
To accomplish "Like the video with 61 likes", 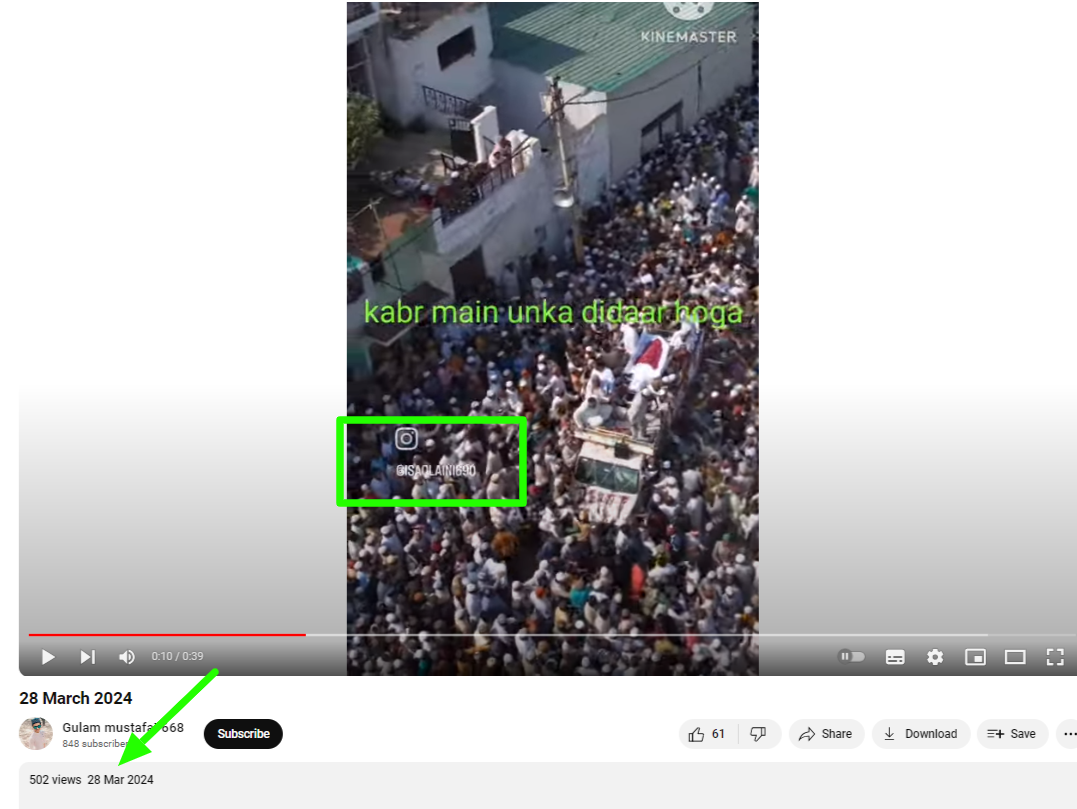I will pyautogui.click(x=707, y=734).
